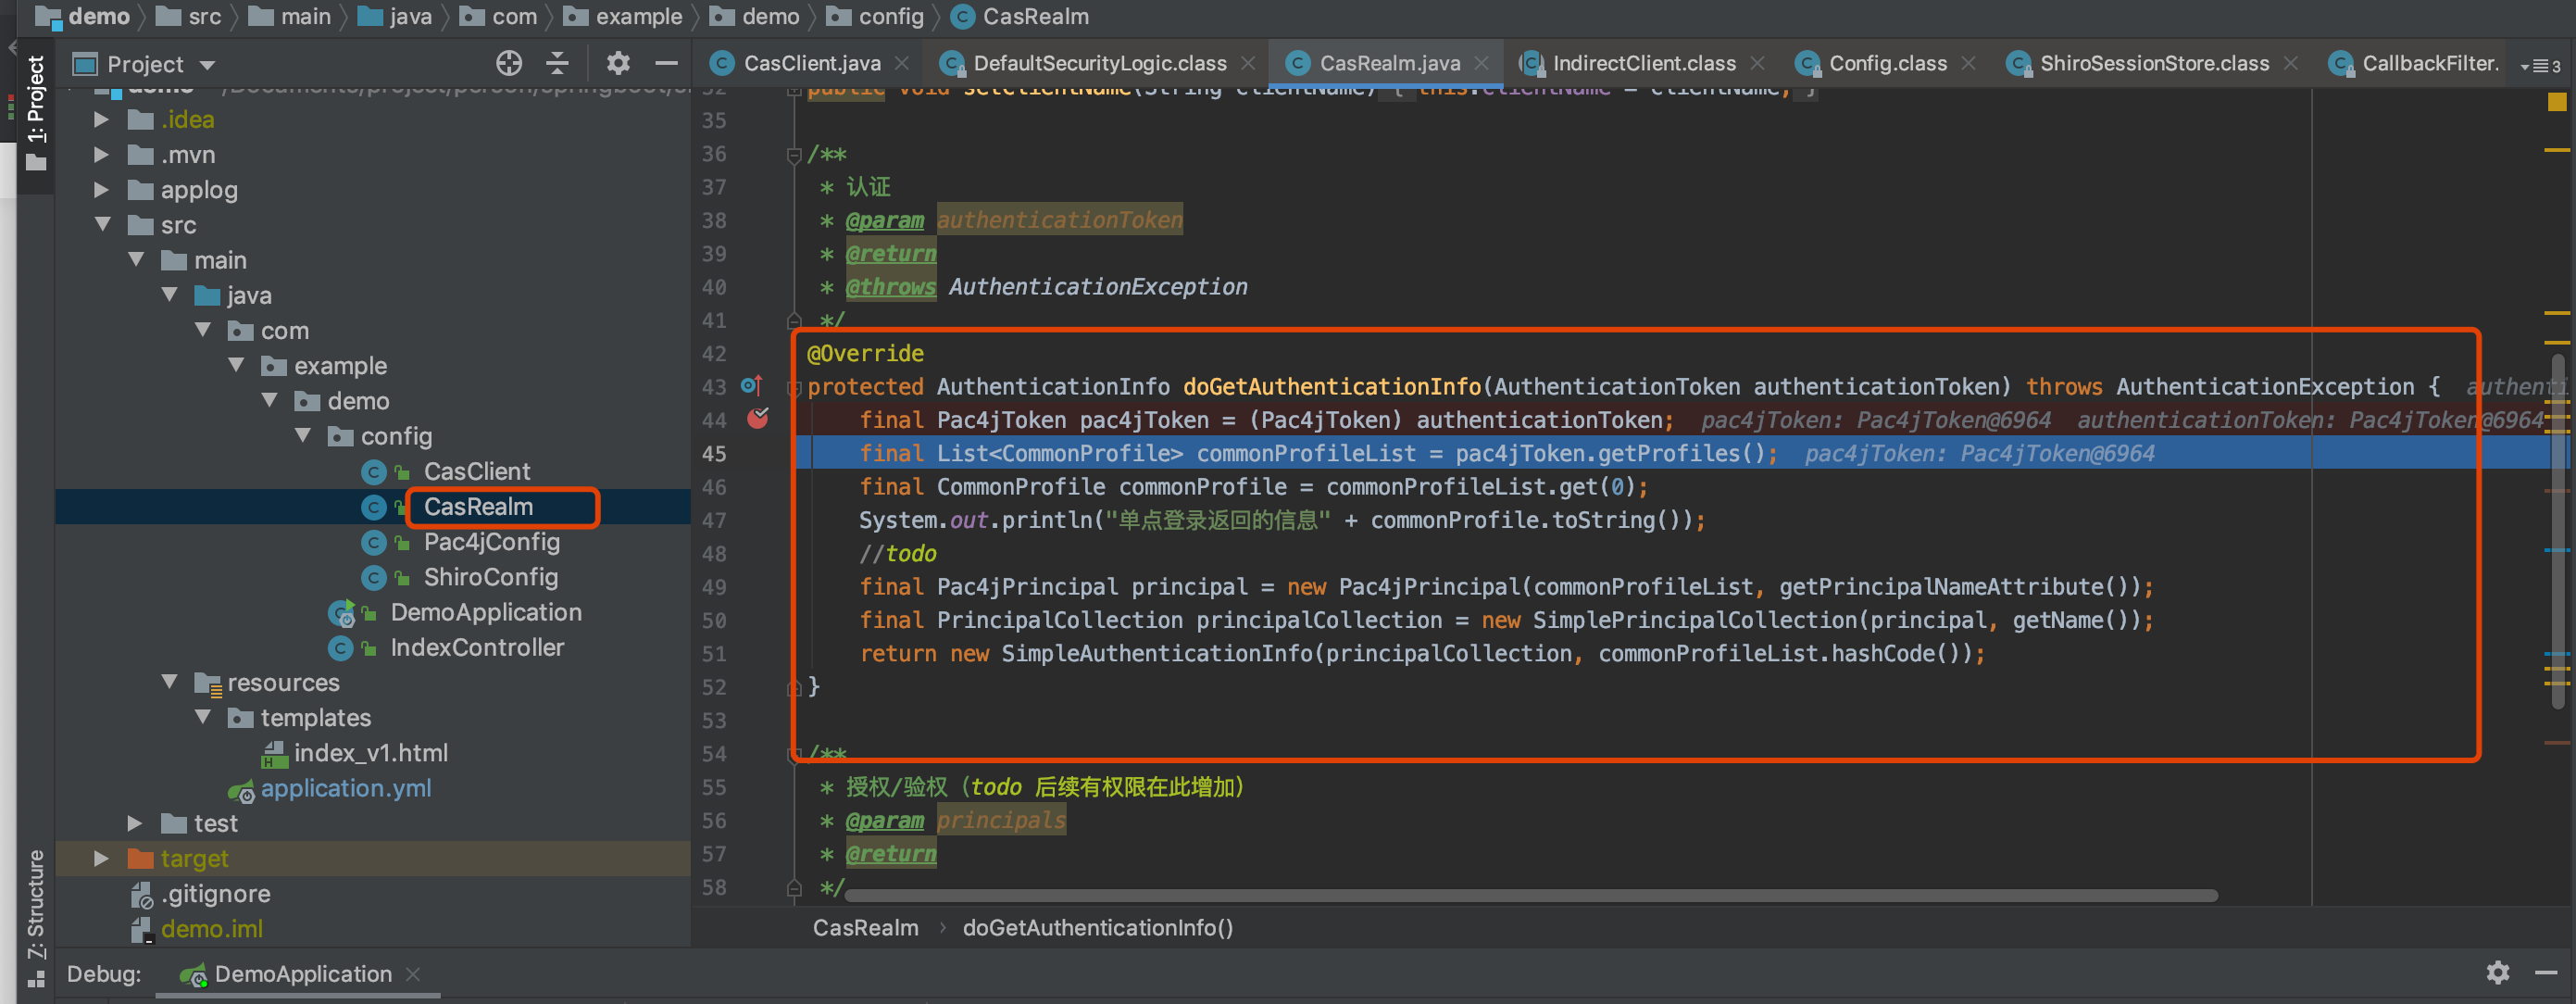Collapse the resources folder
Image resolution: width=2576 pixels, height=1004 pixels.
point(169,682)
